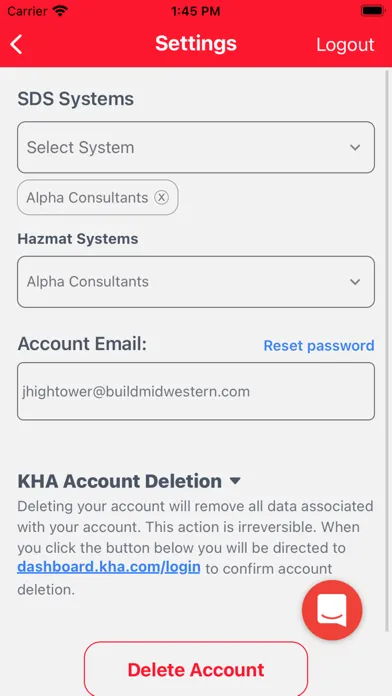
Task: Click the Settings title in header
Action: pos(196,44)
